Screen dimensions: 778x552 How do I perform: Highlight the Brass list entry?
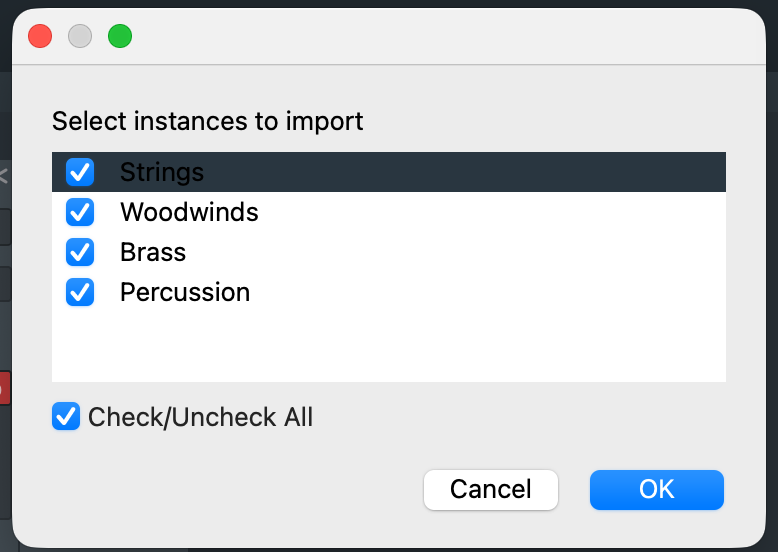pos(153,252)
